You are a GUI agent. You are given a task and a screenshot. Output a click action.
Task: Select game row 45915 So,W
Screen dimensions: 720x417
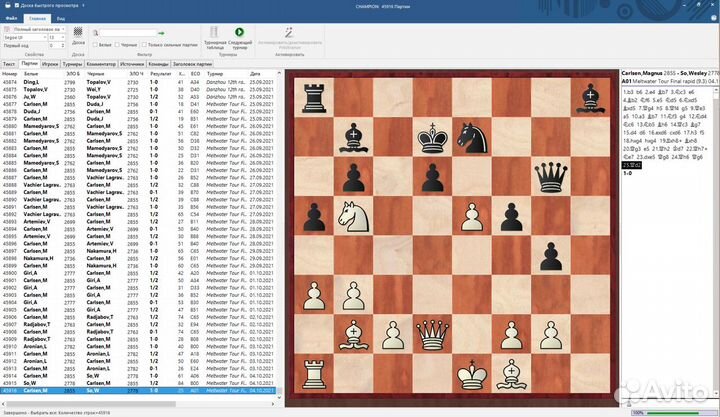pyautogui.click(x=138, y=383)
